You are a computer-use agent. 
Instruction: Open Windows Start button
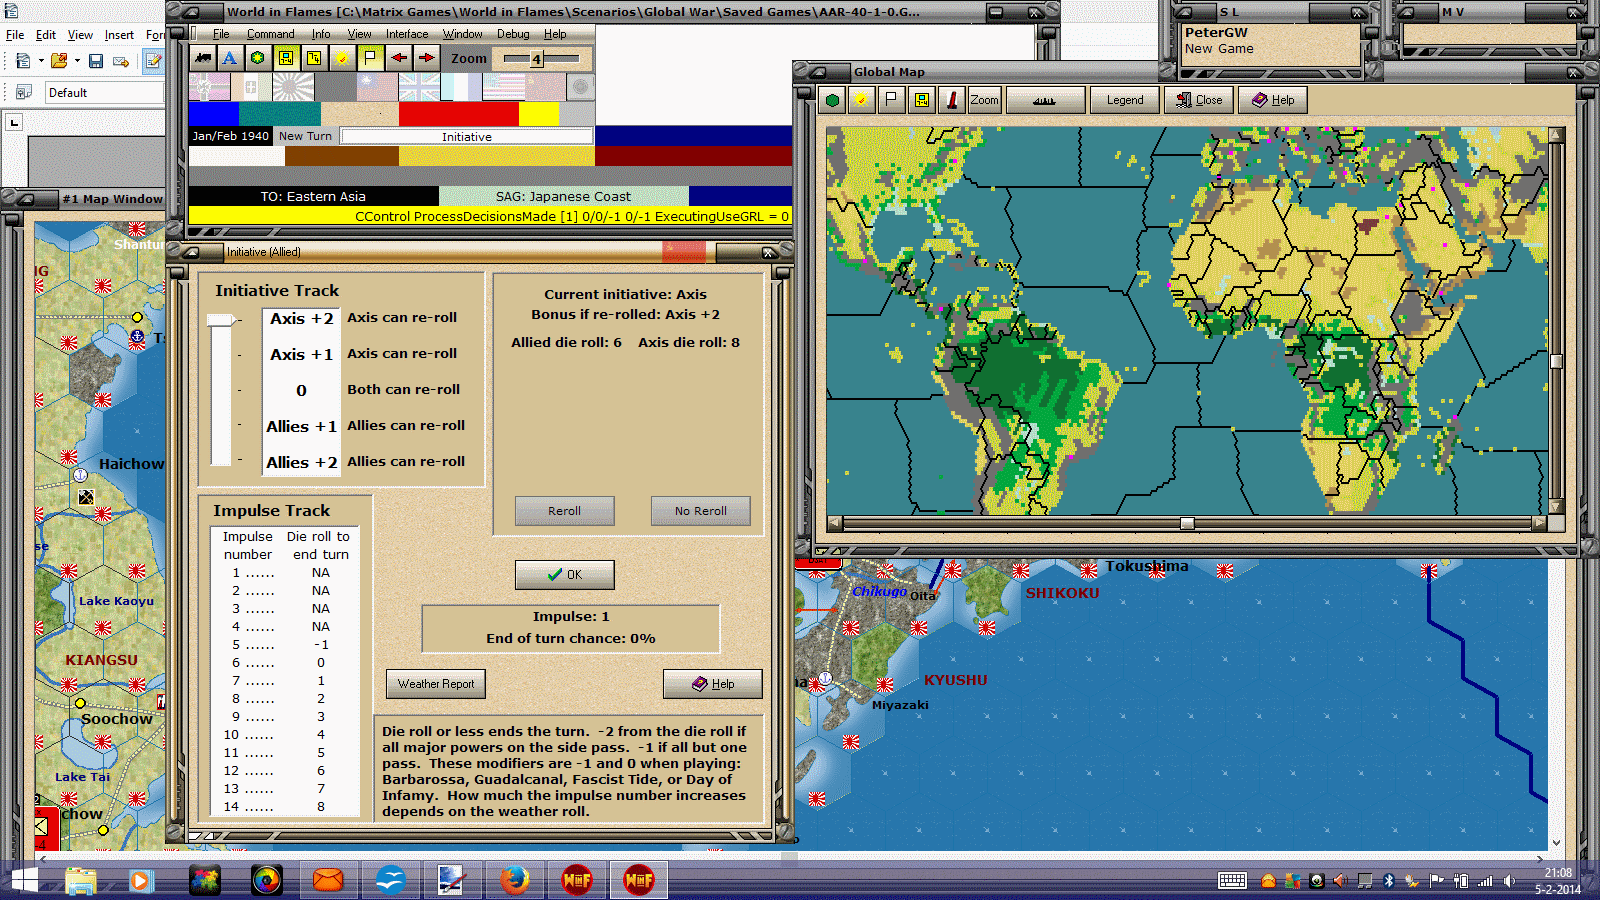pos(24,881)
